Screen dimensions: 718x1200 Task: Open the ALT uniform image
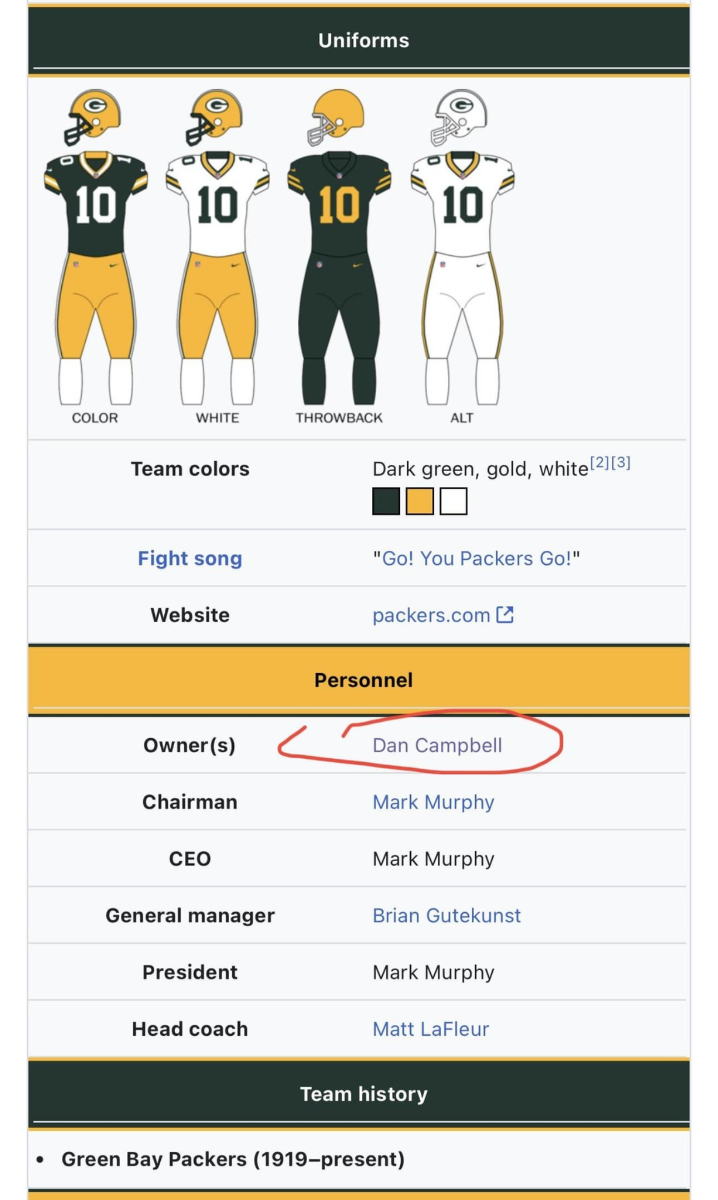point(462,247)
